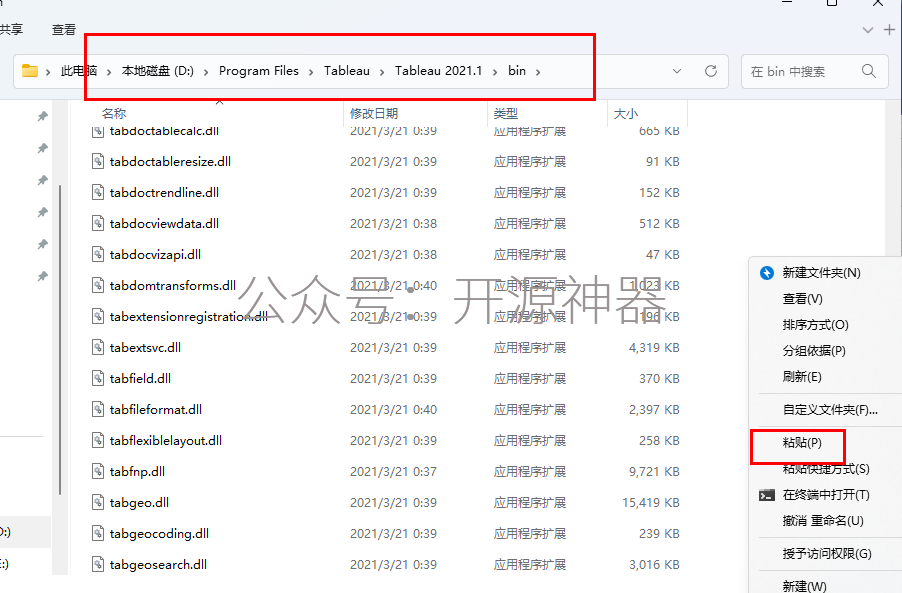The height and width of the screenshot is (593, 902).
Task: Choose 粘贴快捷方式(S) in context menu
Action: click(x=826, y=469)
